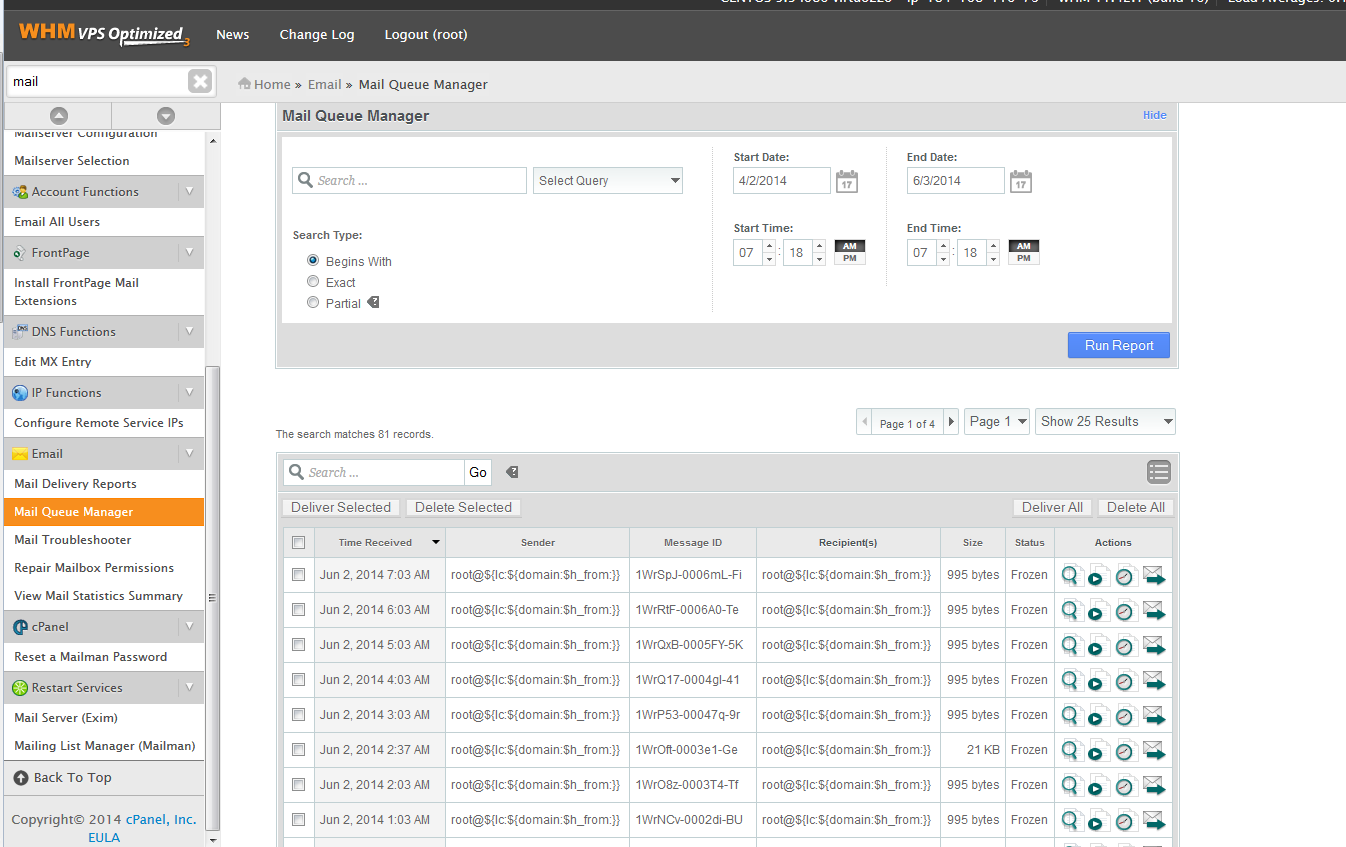This screenshot has width=1346, height=847.
Task: View message for the Jun 2 7:03 AM email
Action: coord(1072,576)
